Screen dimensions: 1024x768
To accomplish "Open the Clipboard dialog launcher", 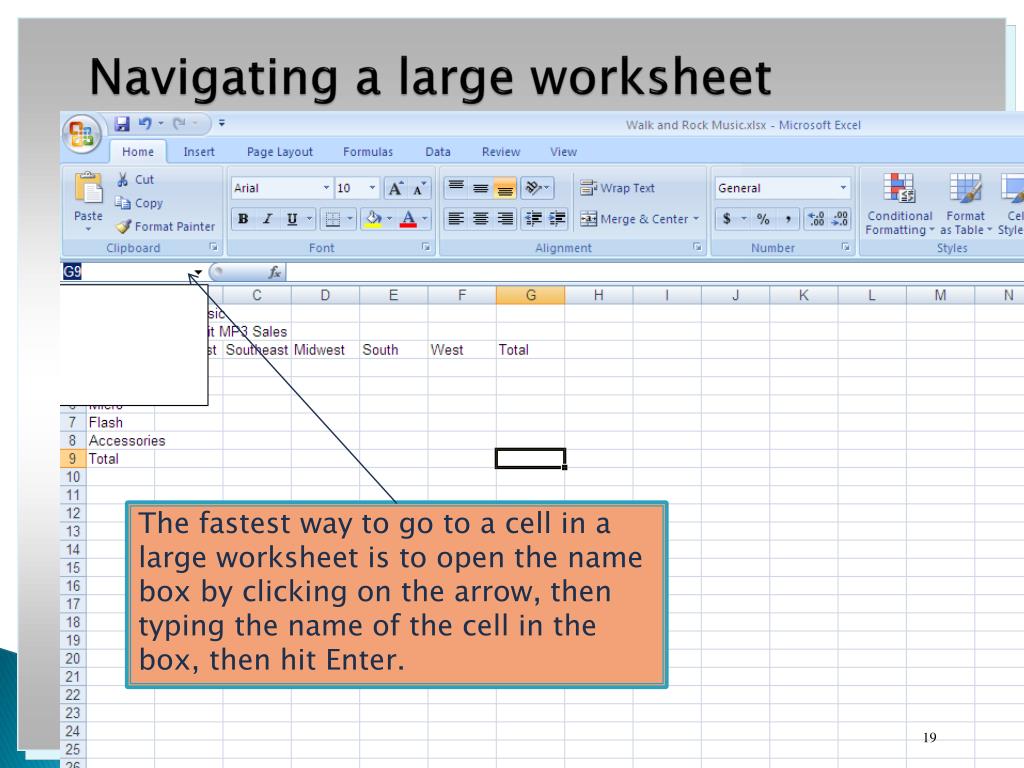I will point(213,247).
